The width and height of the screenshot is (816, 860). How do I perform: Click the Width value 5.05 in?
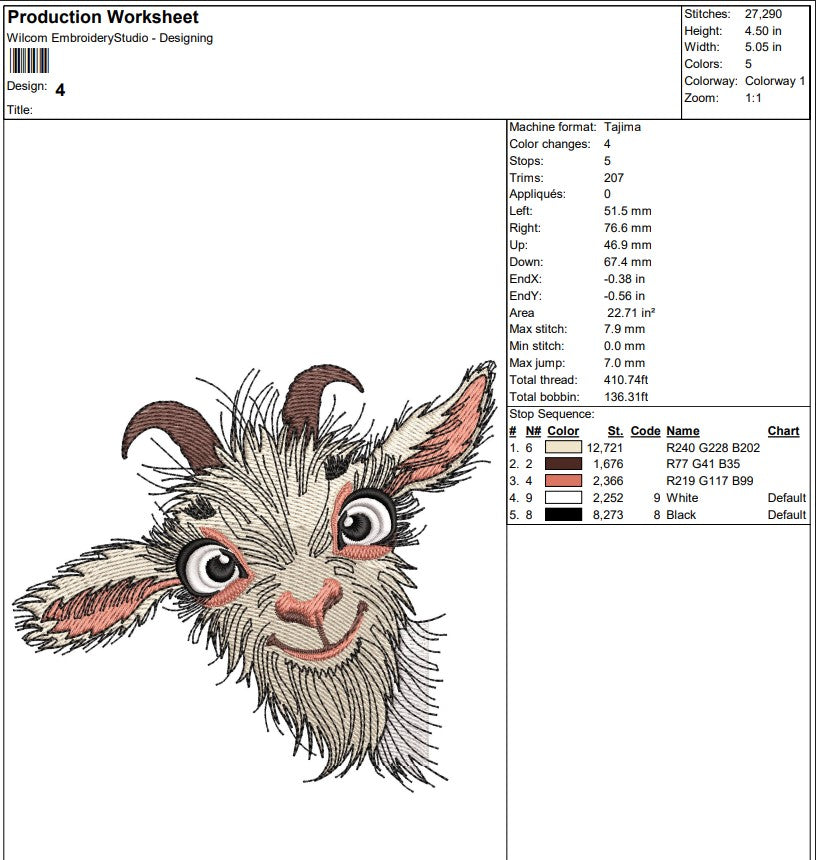[x=763, y=47]
